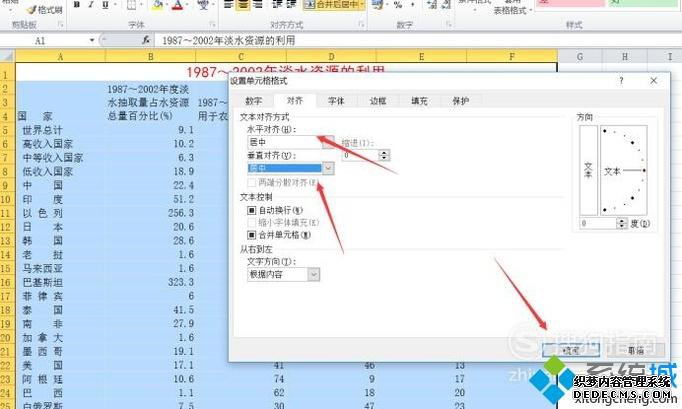Screen dimensions: 682x409
Task: Click the formula bar text
Action: [x=229, y=40]
